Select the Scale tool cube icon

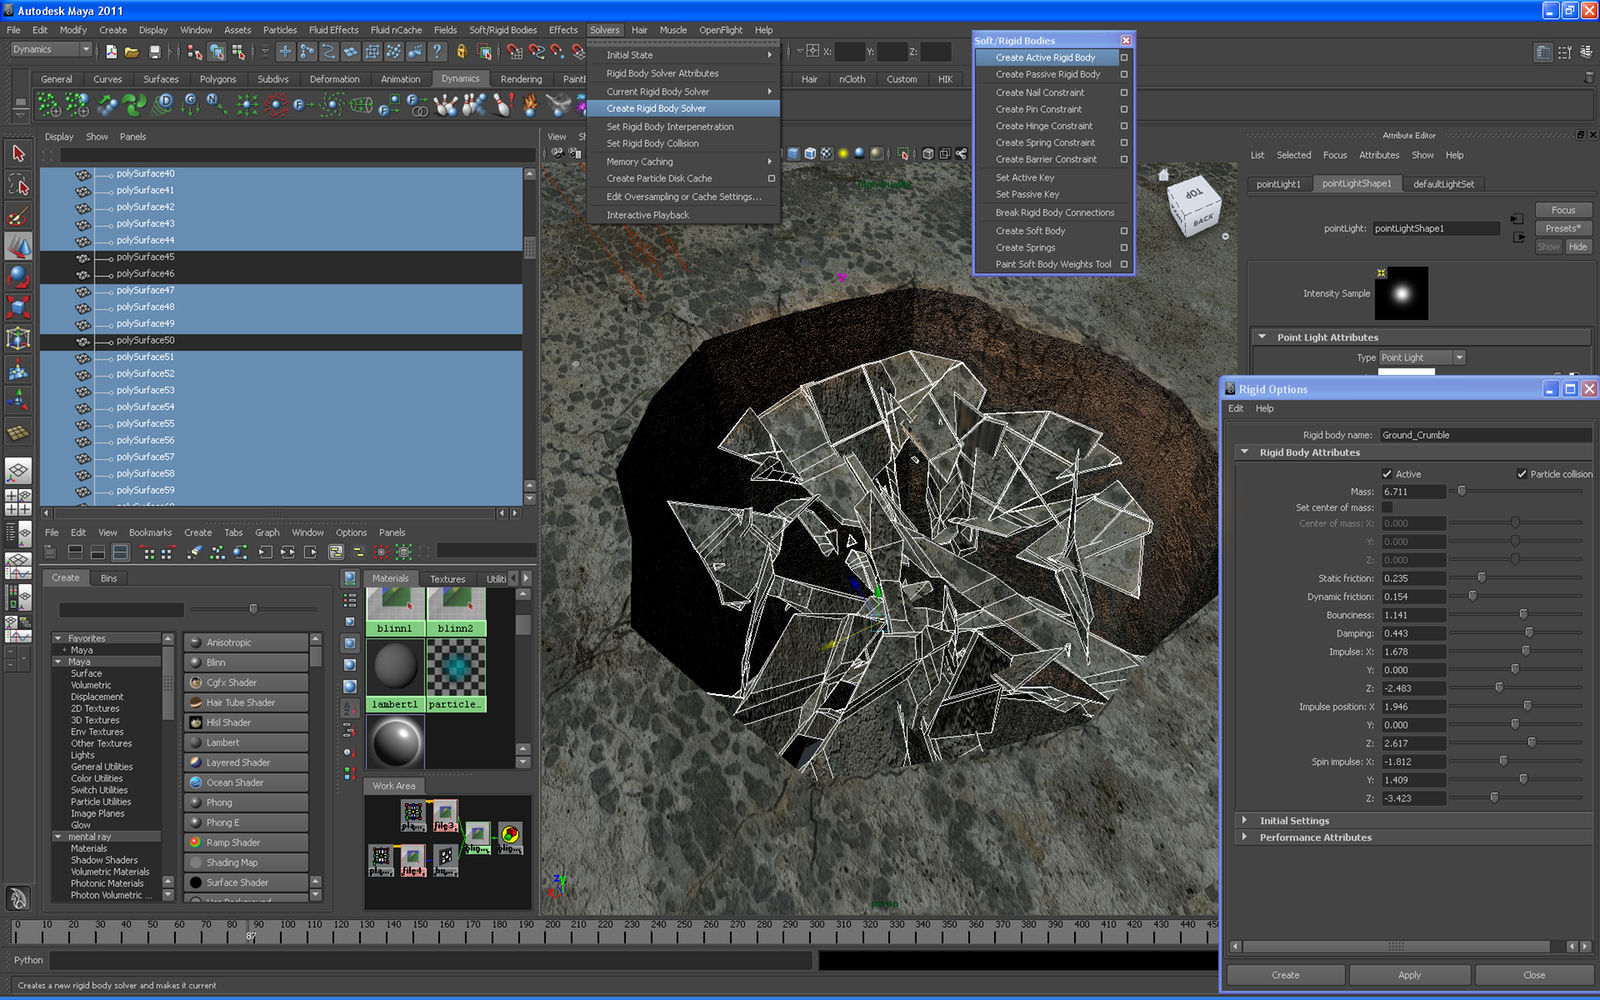coord(18,308)
